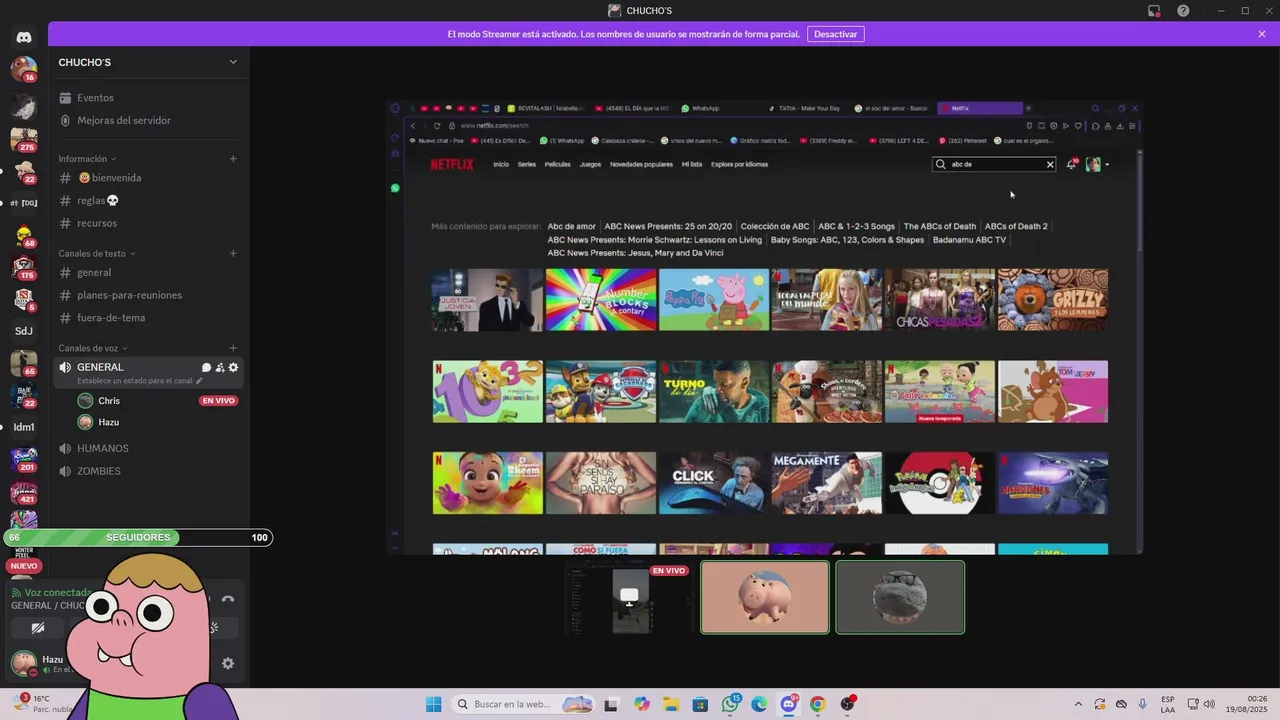
Task: Click Desactivar for Streamer mode
Action: (x=835, y=34)
